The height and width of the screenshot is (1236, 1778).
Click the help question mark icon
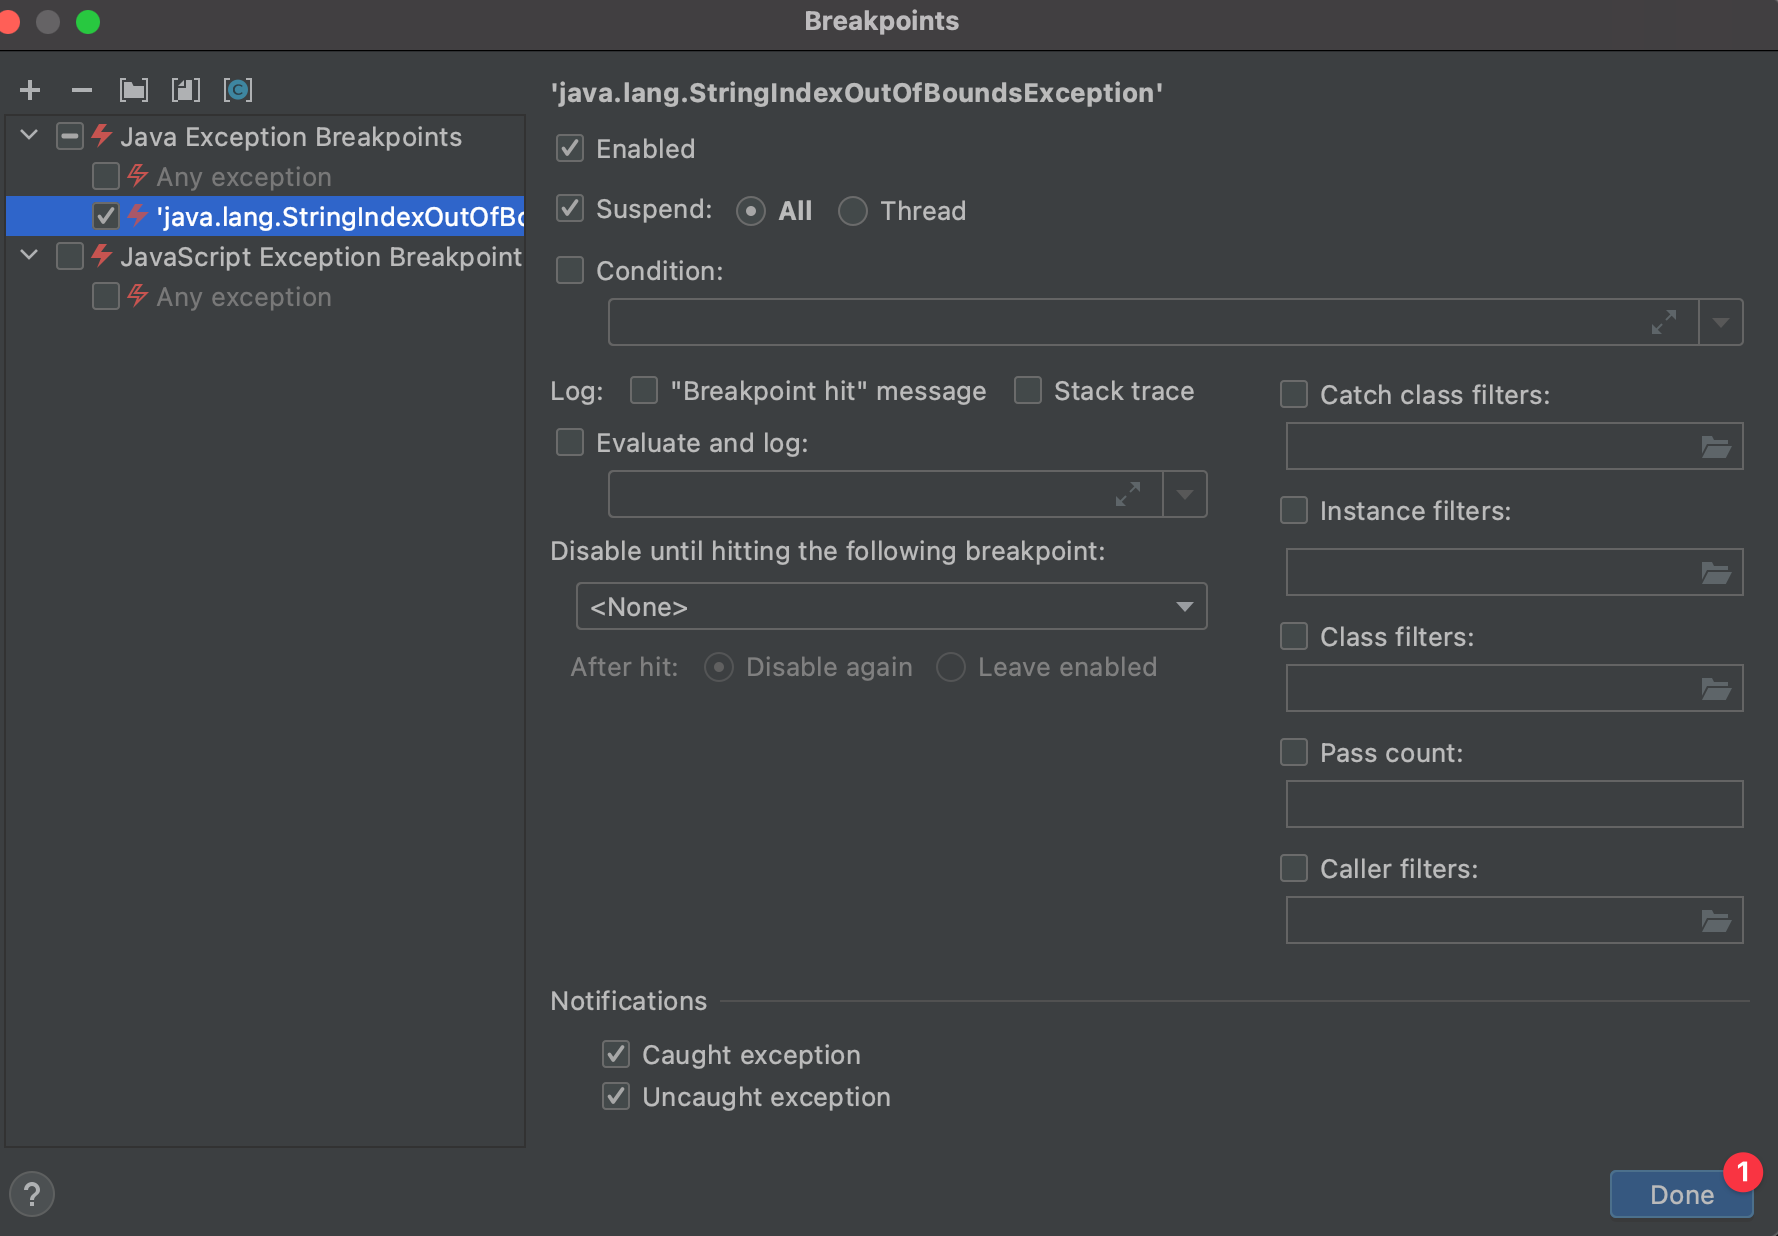[32, 1194]
